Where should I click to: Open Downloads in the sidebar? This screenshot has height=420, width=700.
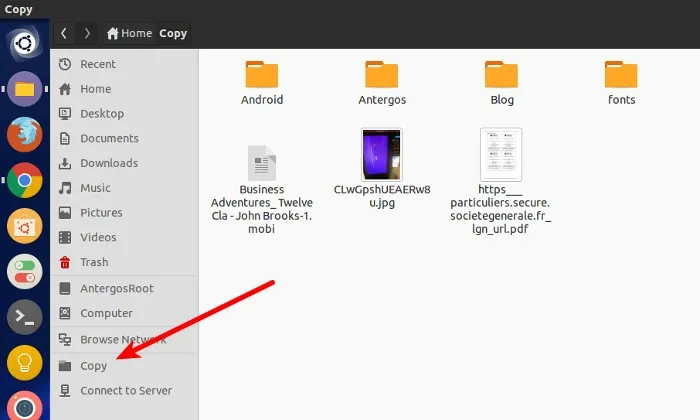point(124,163)
